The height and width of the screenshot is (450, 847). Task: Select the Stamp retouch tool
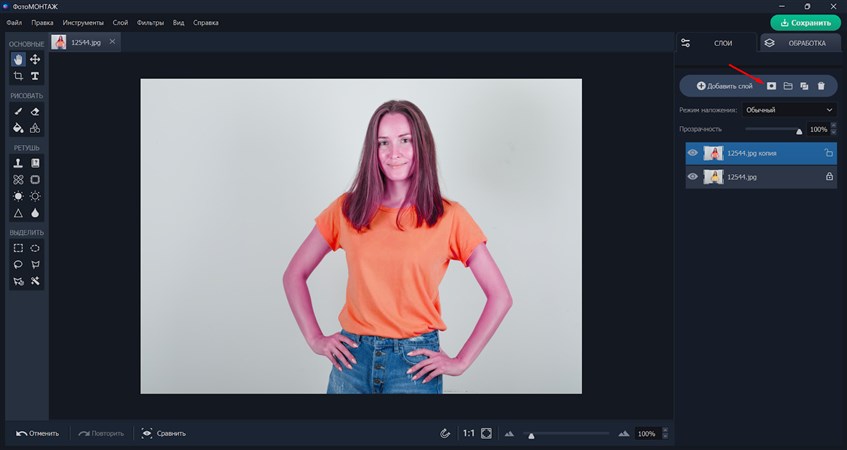pos(18,163)
